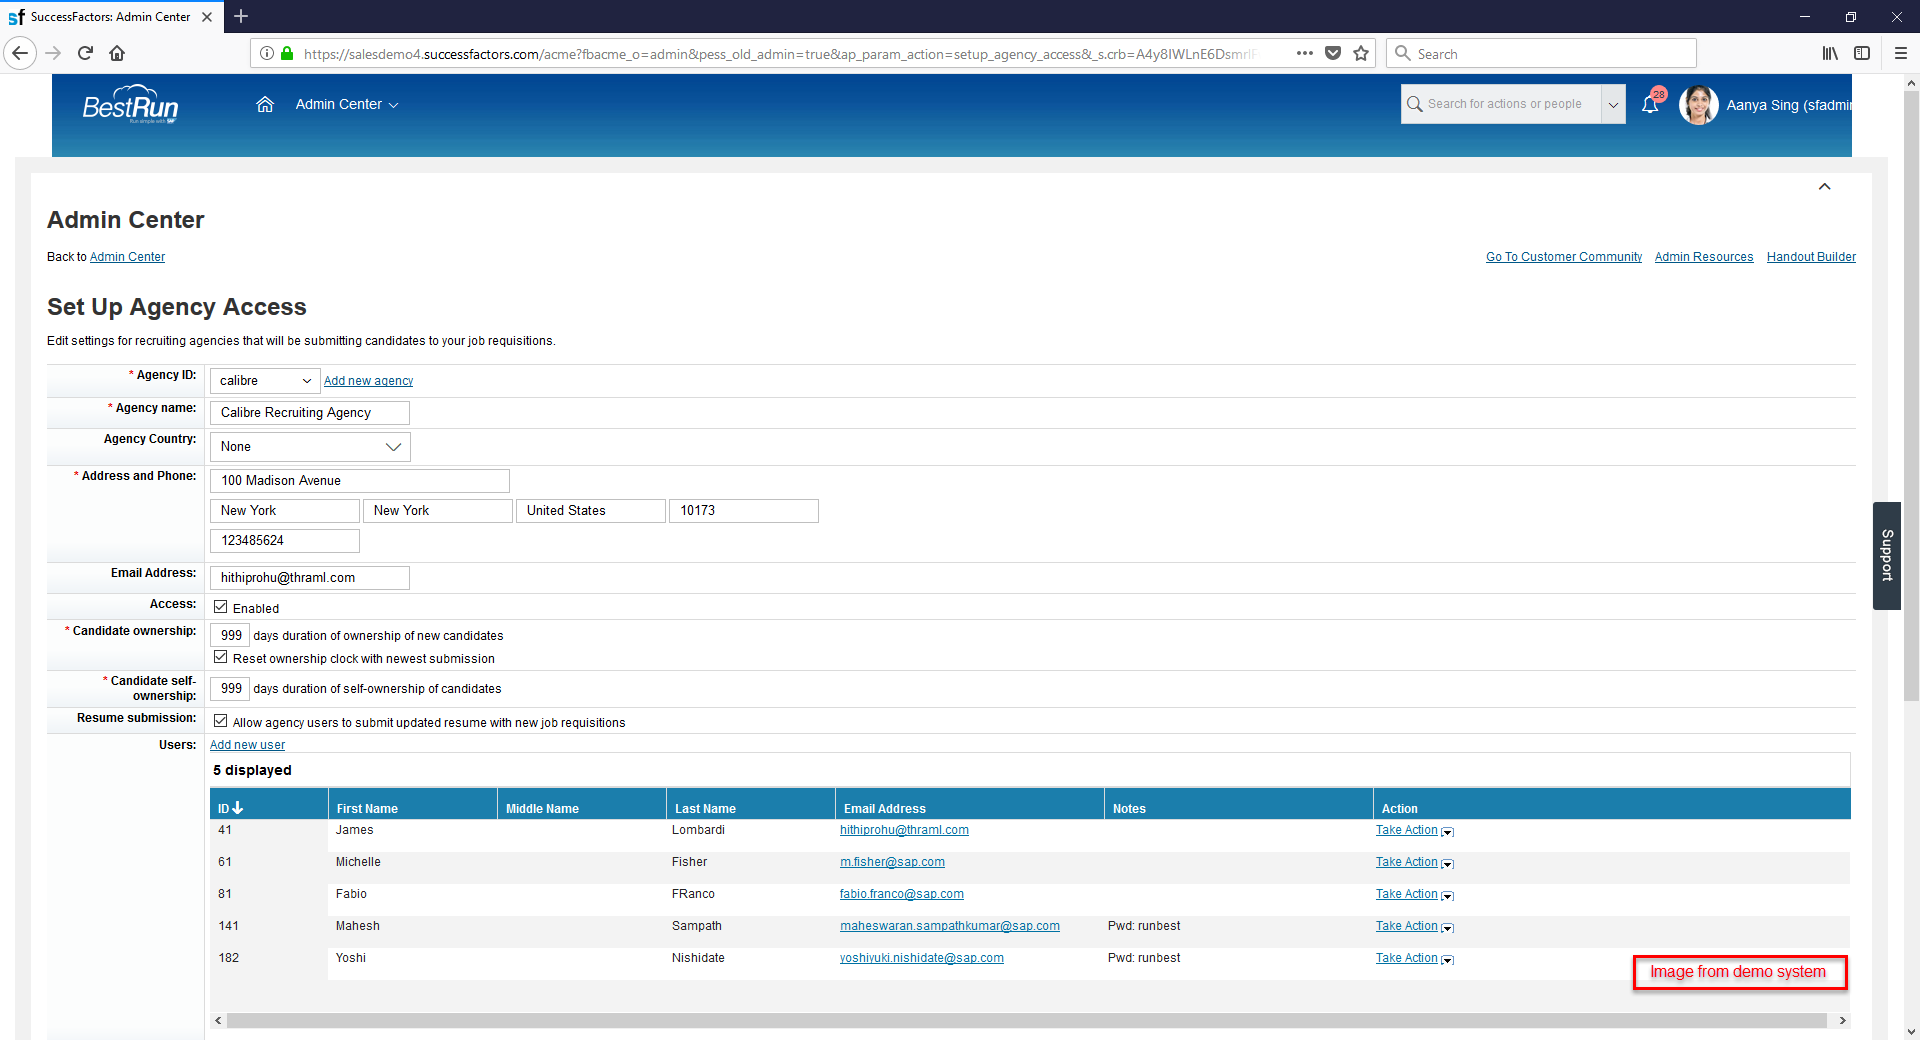
Task: Click browser home button
Action: coord(117,53)
